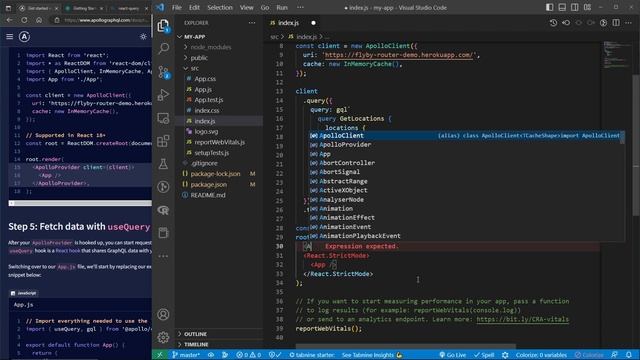Open the Explorer view in activity bar
This screenshot has width=640, height=360.
click(x=163, y=26)
